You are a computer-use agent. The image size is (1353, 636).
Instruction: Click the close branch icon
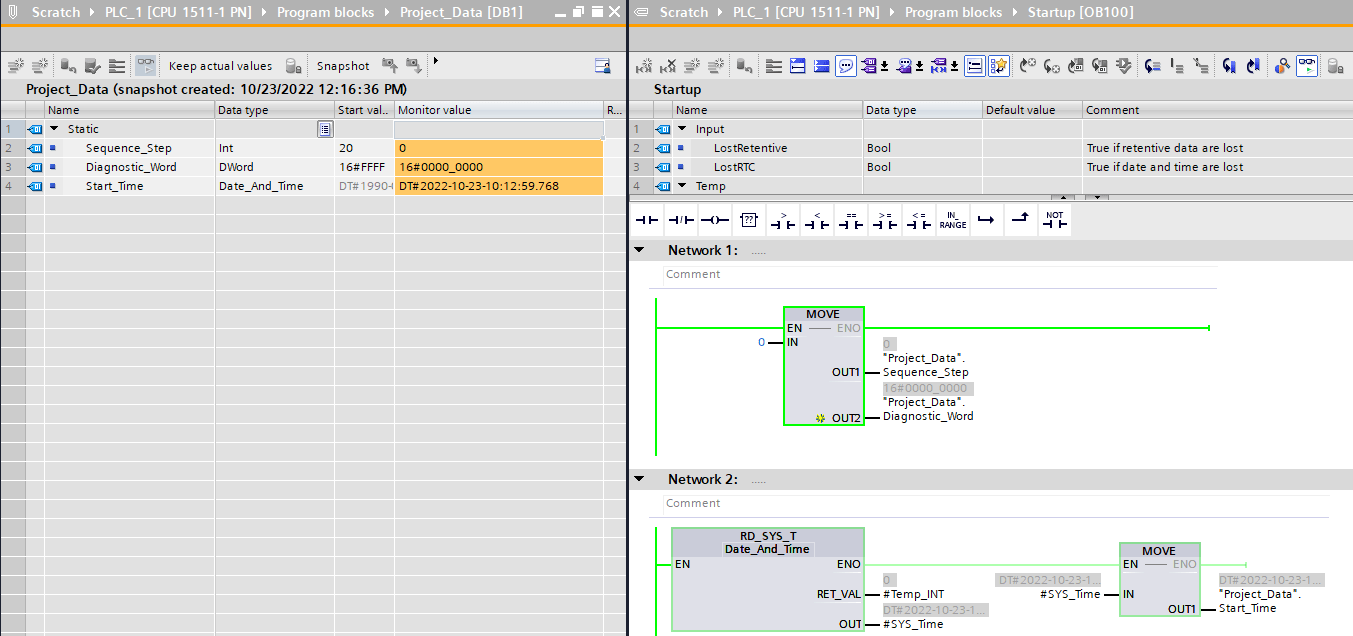[x=1019, y=220]
